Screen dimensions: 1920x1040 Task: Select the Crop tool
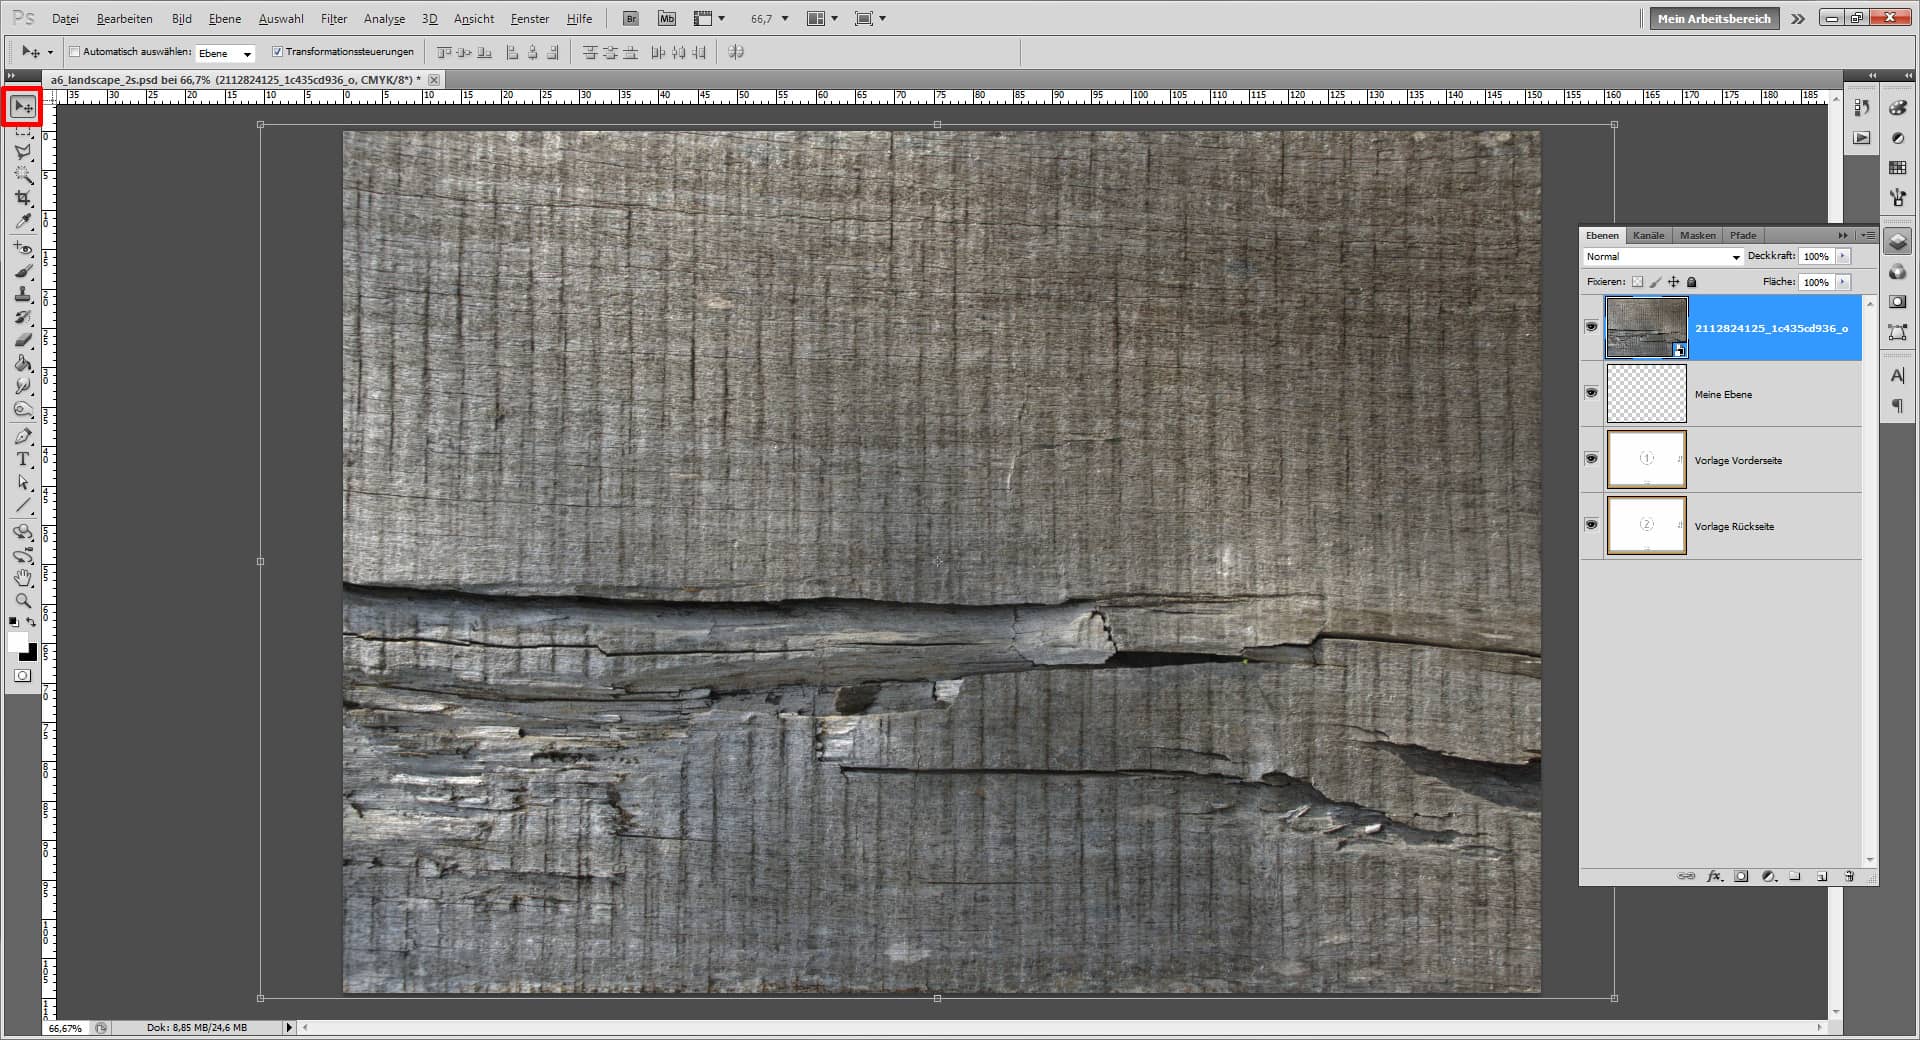(22, 198)
